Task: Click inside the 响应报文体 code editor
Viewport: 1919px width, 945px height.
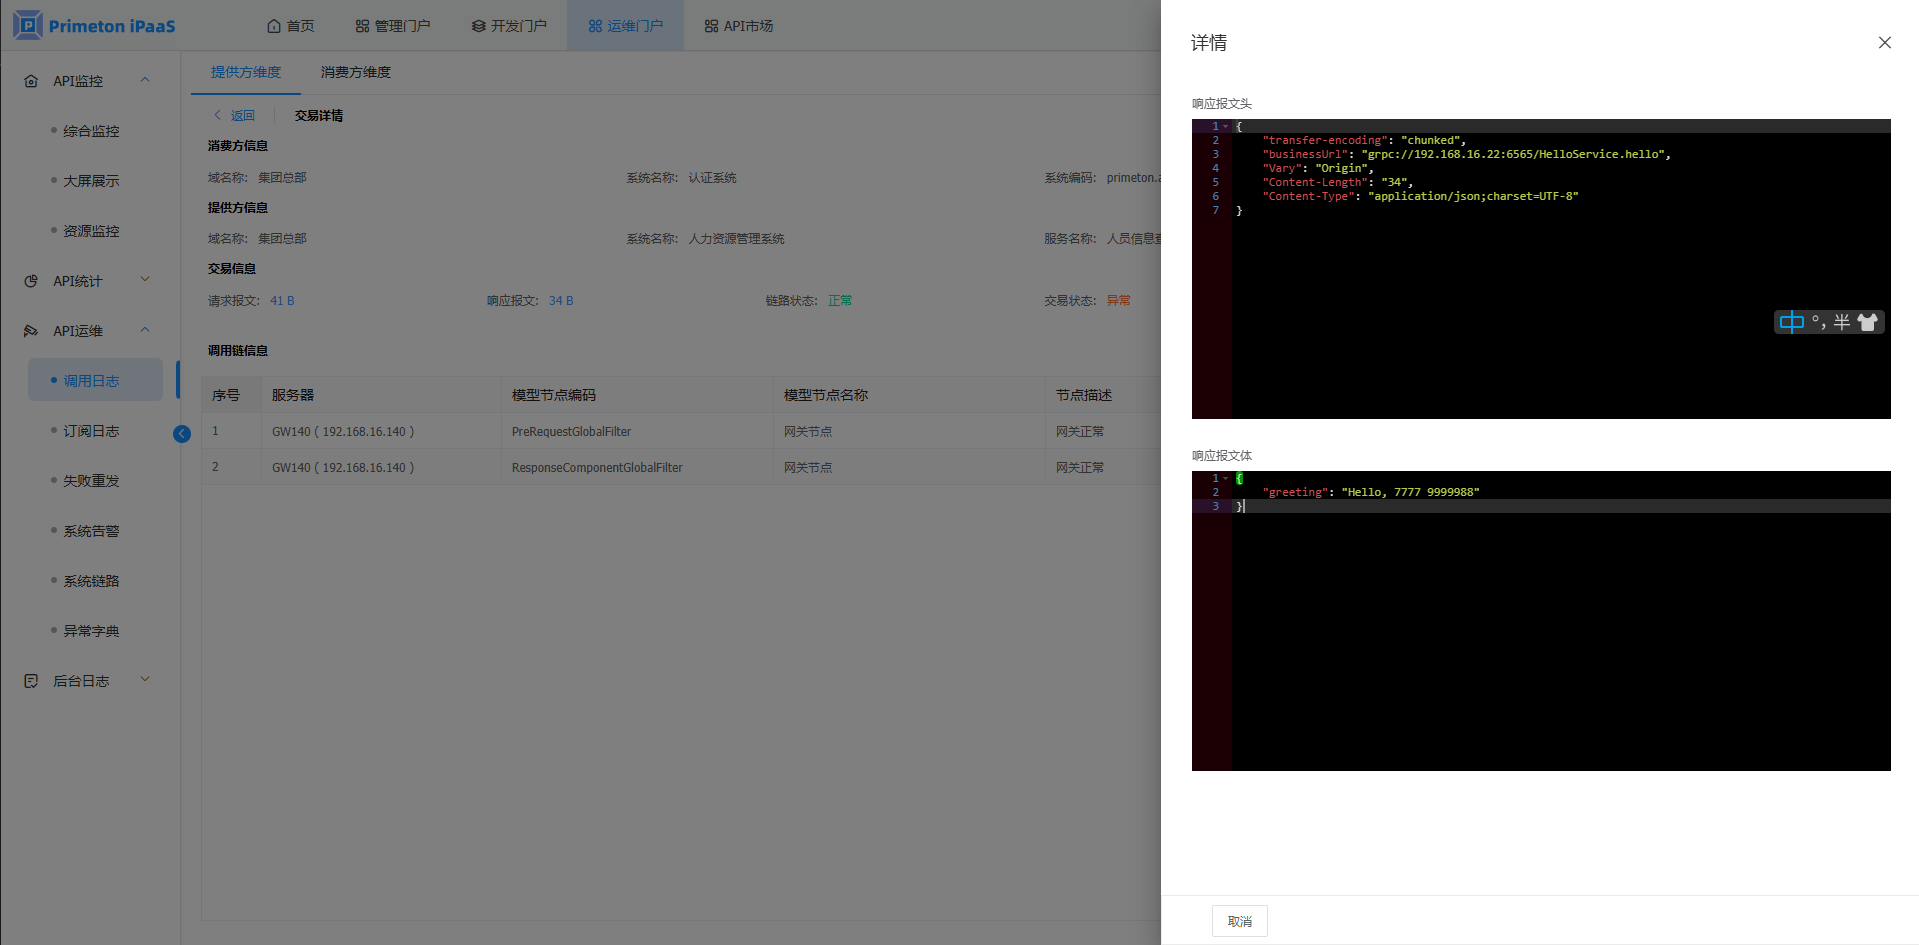Action: point(1560,640)
